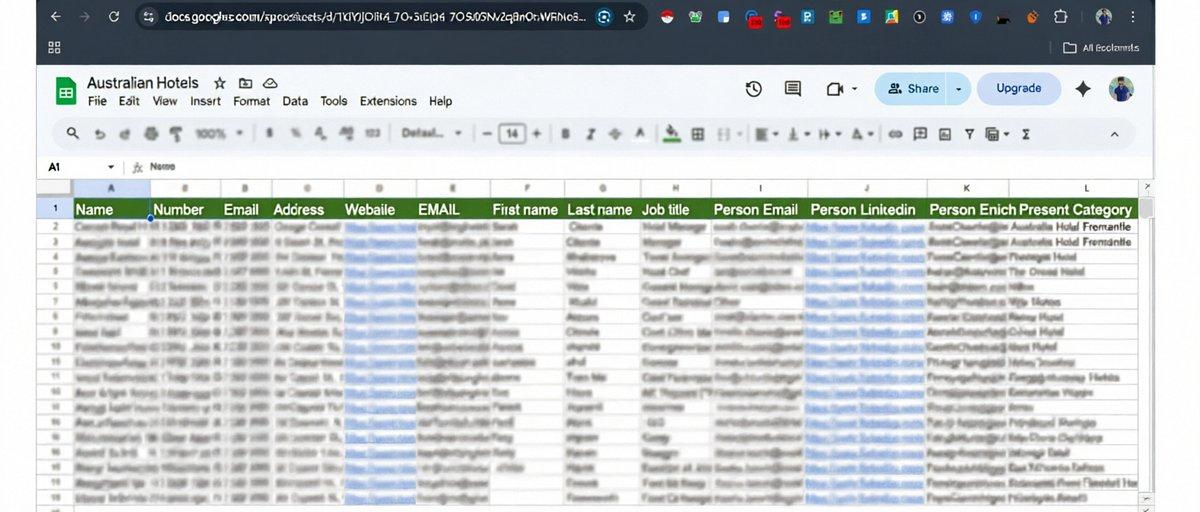The height and width of the screenshot is (512, 1200).
Task: Print the spreadsheet
Action: [151, 134]
